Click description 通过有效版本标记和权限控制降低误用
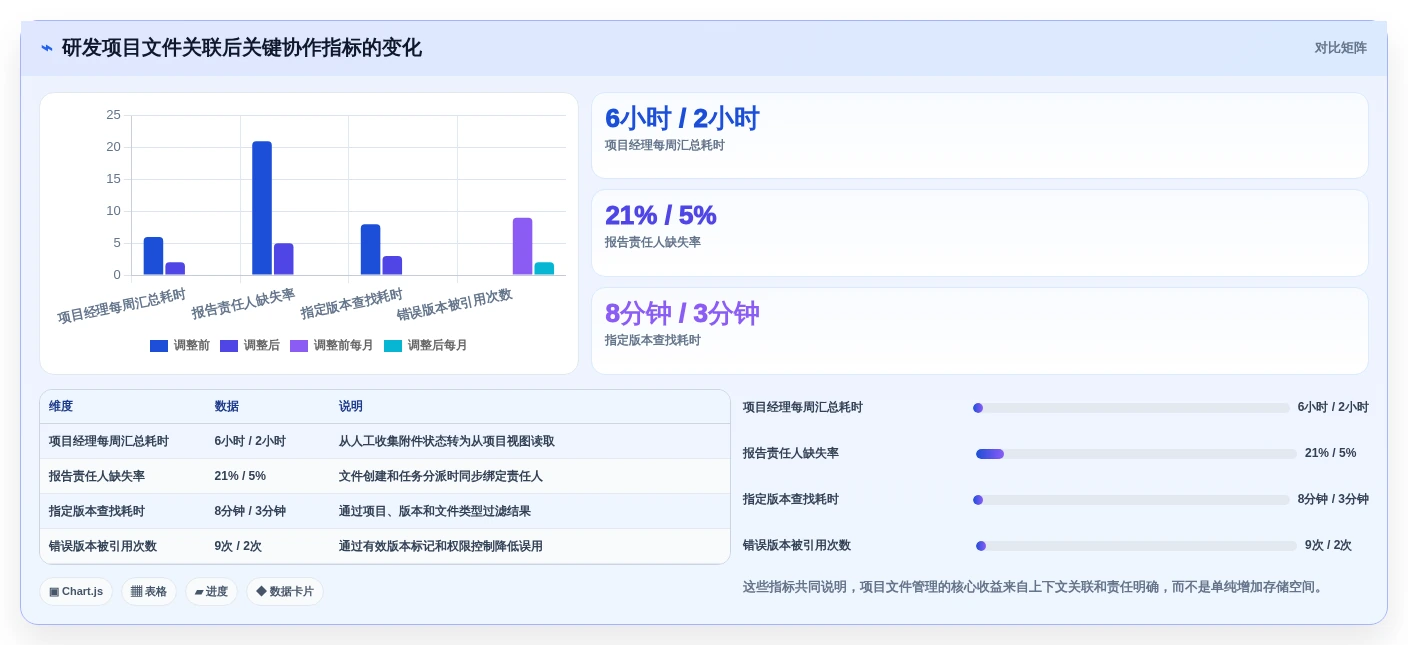 pyautogui.click(x=440, y=546)
